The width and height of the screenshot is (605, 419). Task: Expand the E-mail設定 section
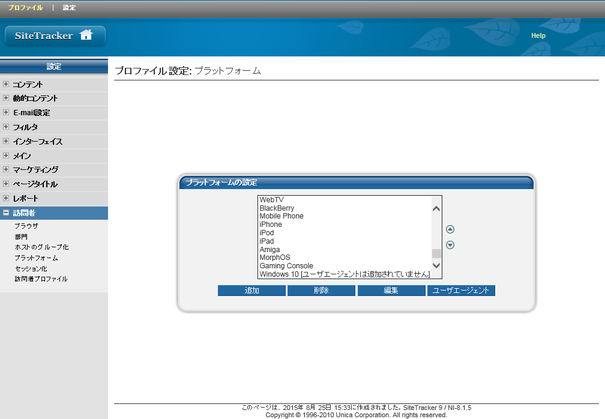[x=6, y=113]
